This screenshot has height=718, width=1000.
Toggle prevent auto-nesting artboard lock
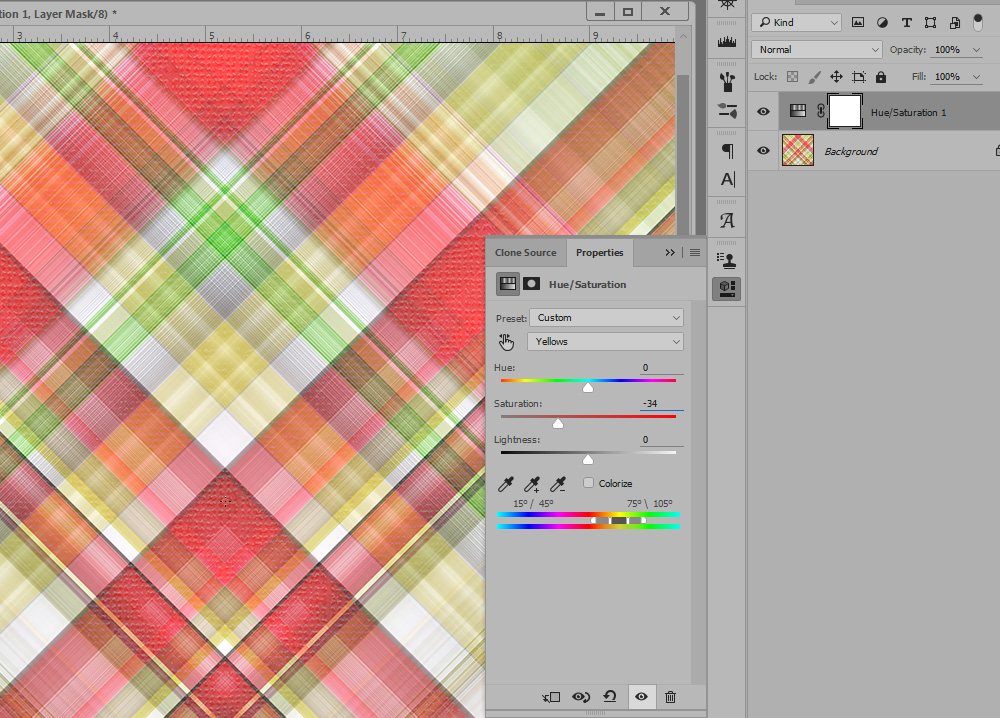(x=859, y=77)
